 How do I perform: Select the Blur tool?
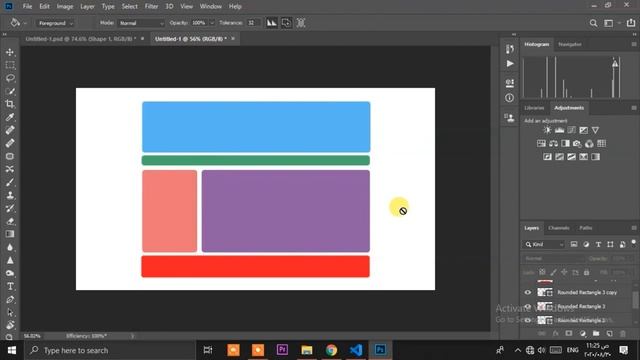(10, 247)
